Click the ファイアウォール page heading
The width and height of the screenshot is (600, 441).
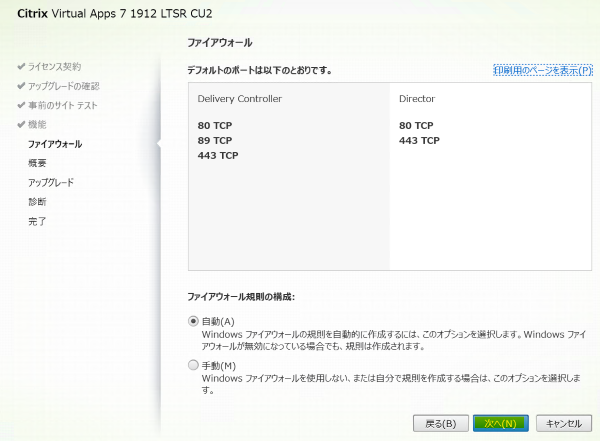point(220,42)
